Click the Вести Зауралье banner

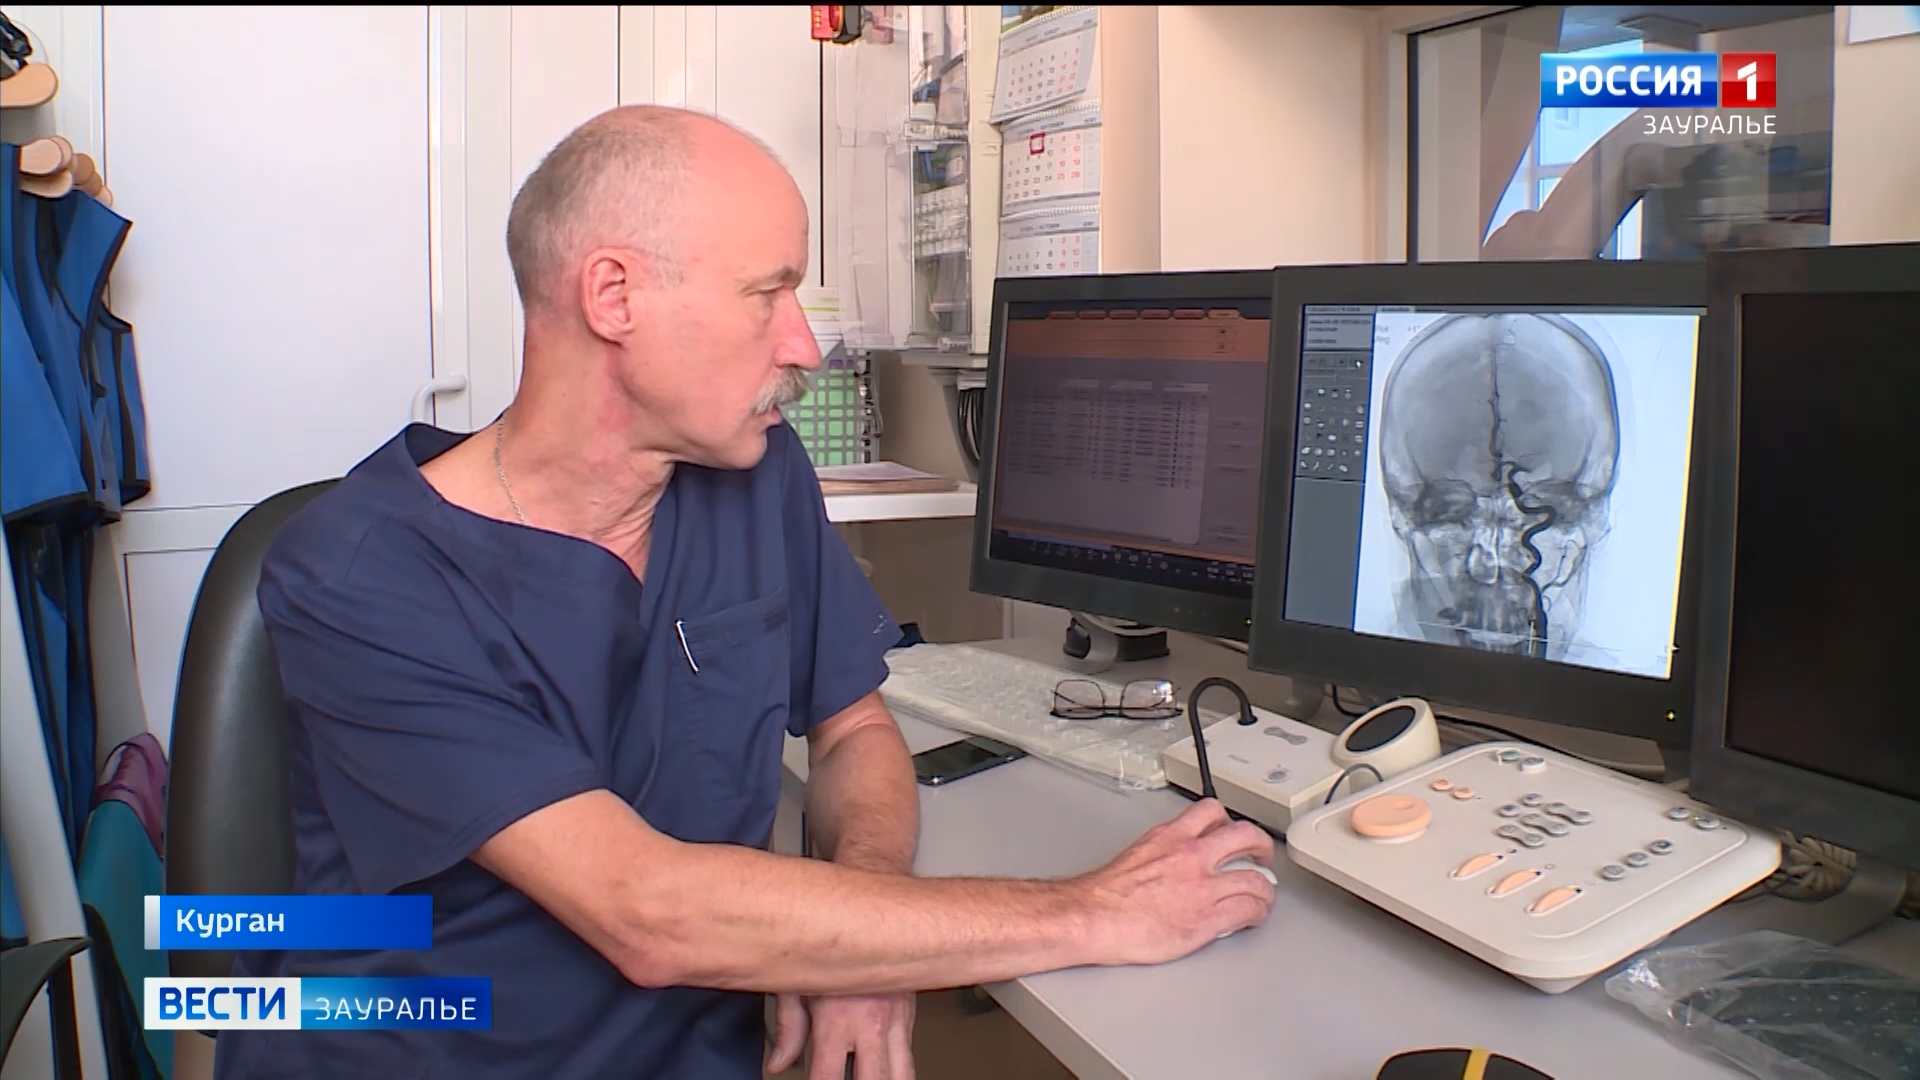[x=318, y=1004]
